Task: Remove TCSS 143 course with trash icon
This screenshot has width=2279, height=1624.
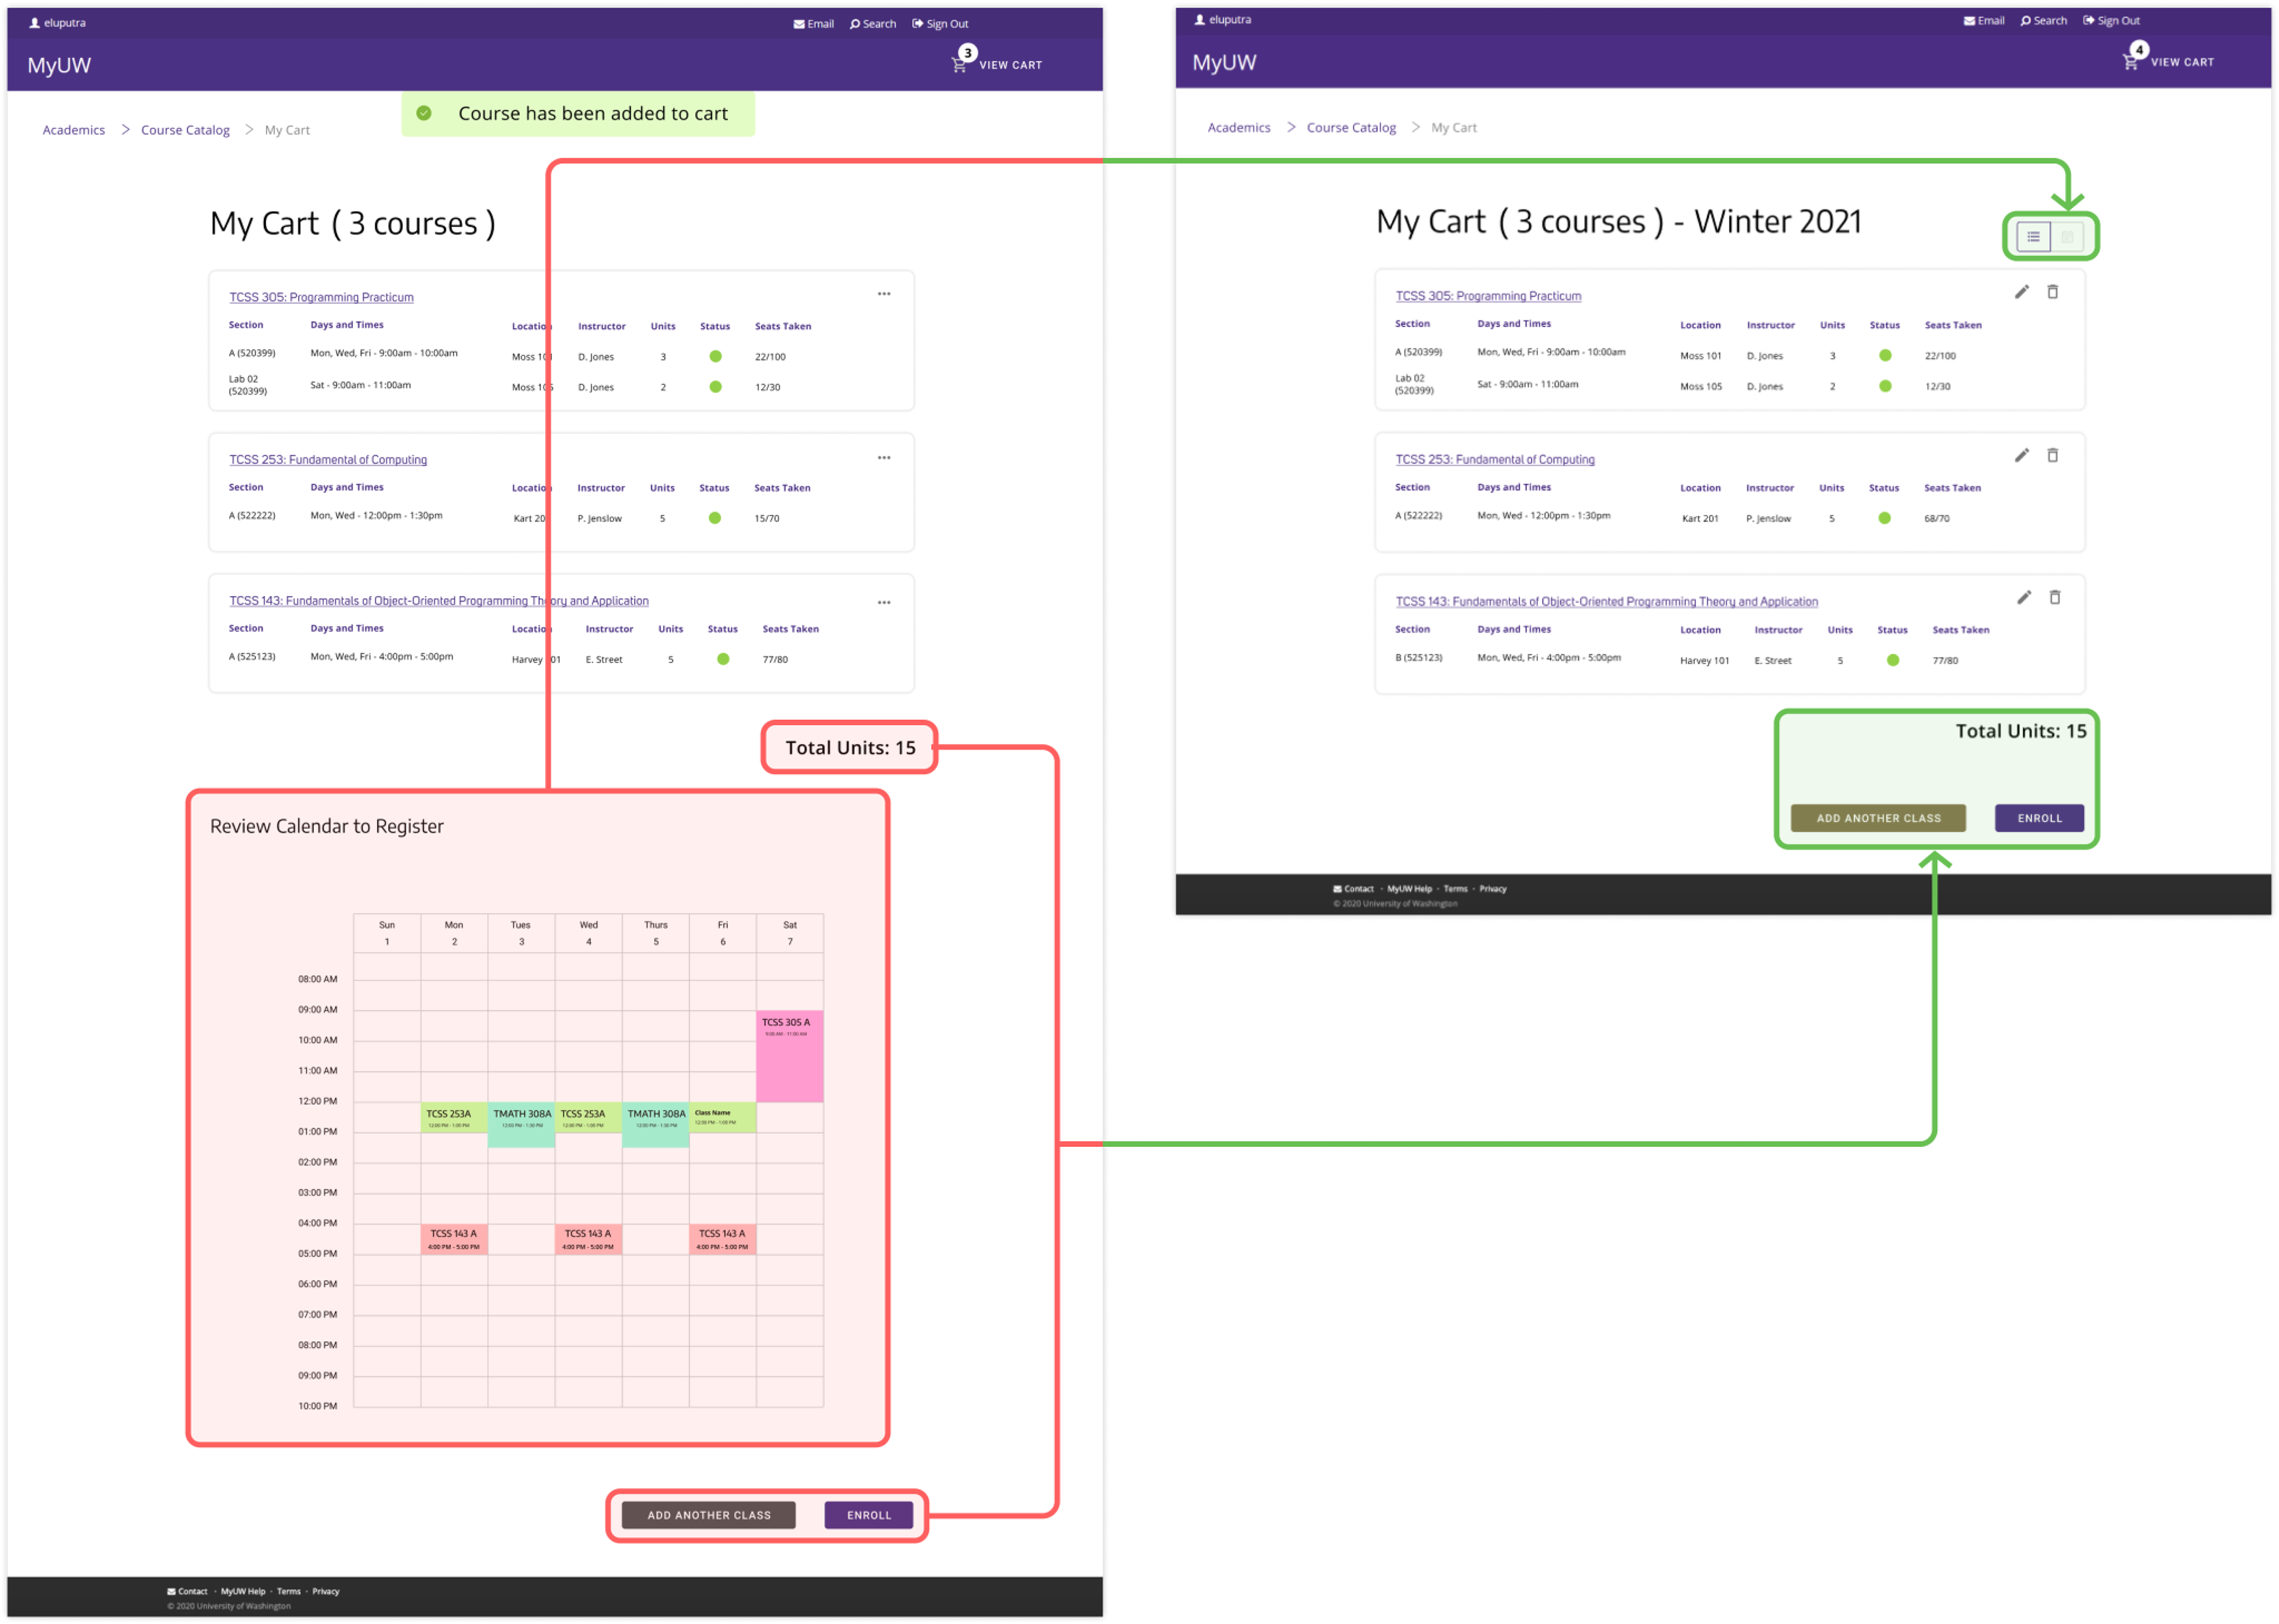Action: click(x=2054, y=598)
